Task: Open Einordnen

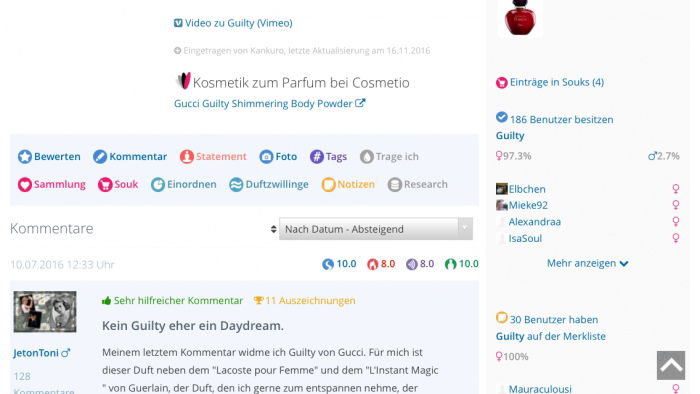Action: tap(192, 184)
